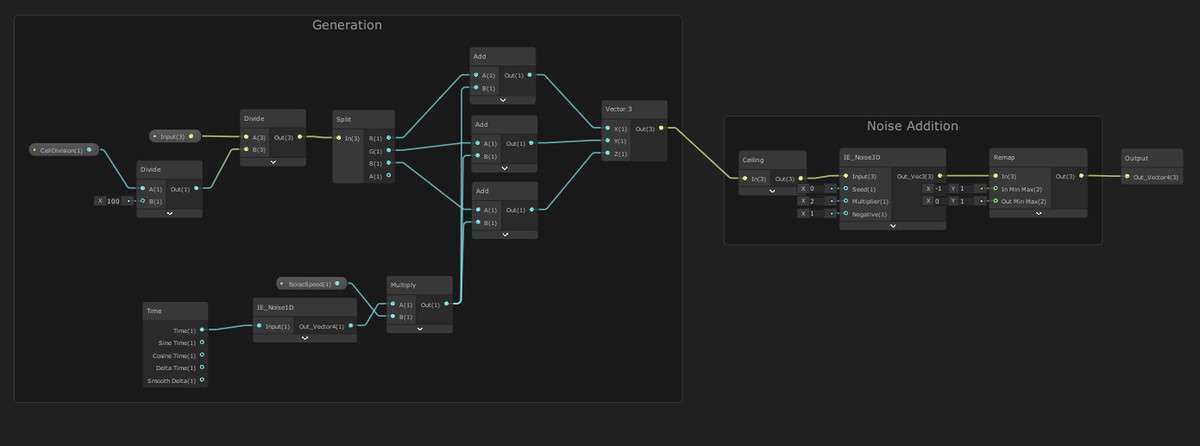
Task: Click the Split node G(1) output port
Action: point(389,151)
